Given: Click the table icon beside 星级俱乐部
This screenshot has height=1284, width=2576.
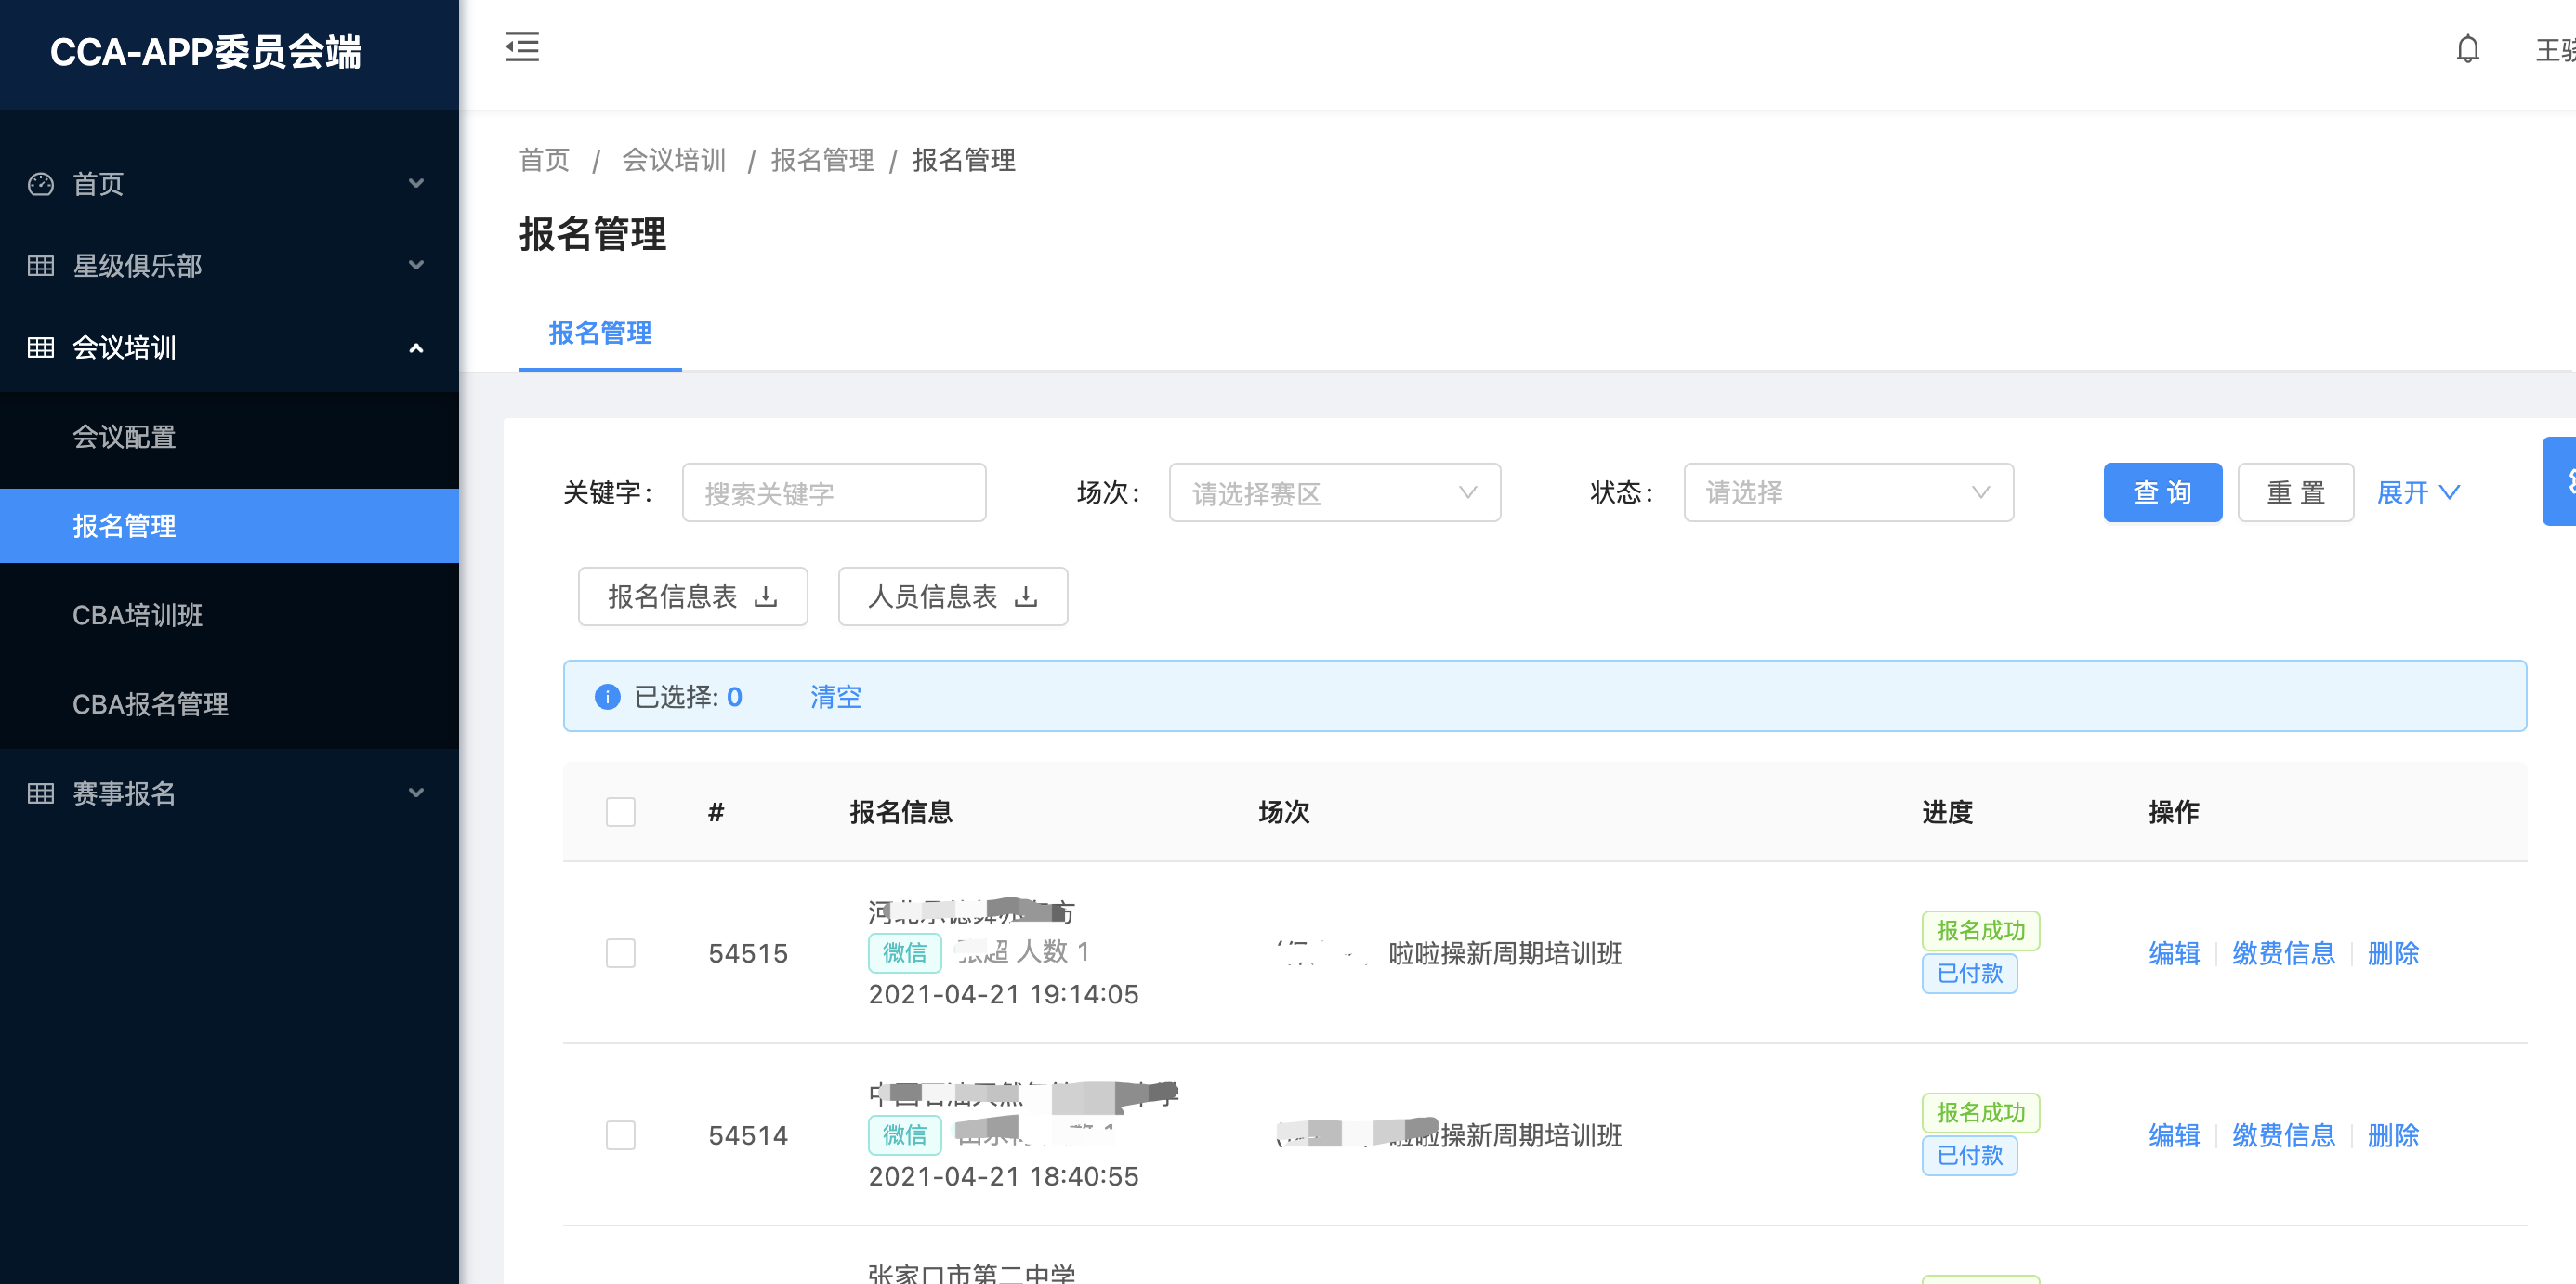Looking at the screenshot, I should point(41,266).
